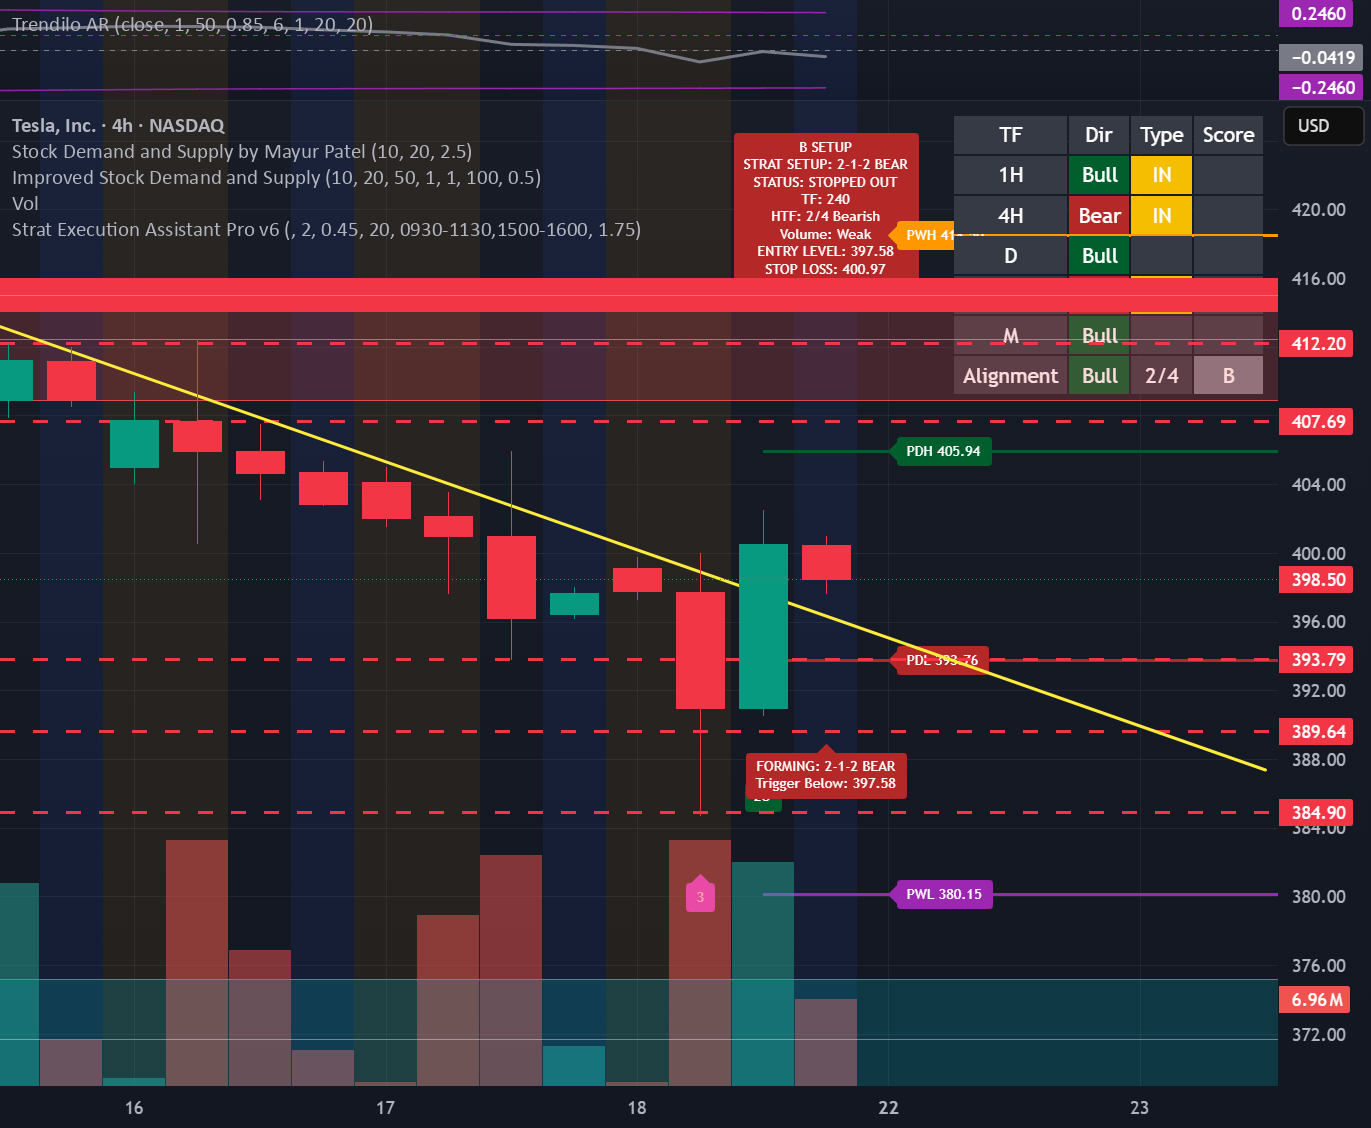Click the Bear cell in 4H row

click(1099, 216)
